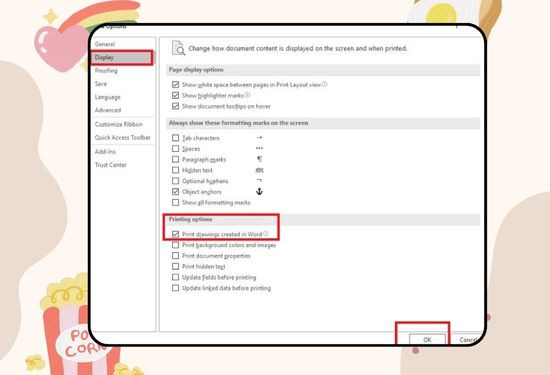The image size is (550, 375).
Task: Open the Trust Center category
Action: pyautogui.click(x=110, y=165)
